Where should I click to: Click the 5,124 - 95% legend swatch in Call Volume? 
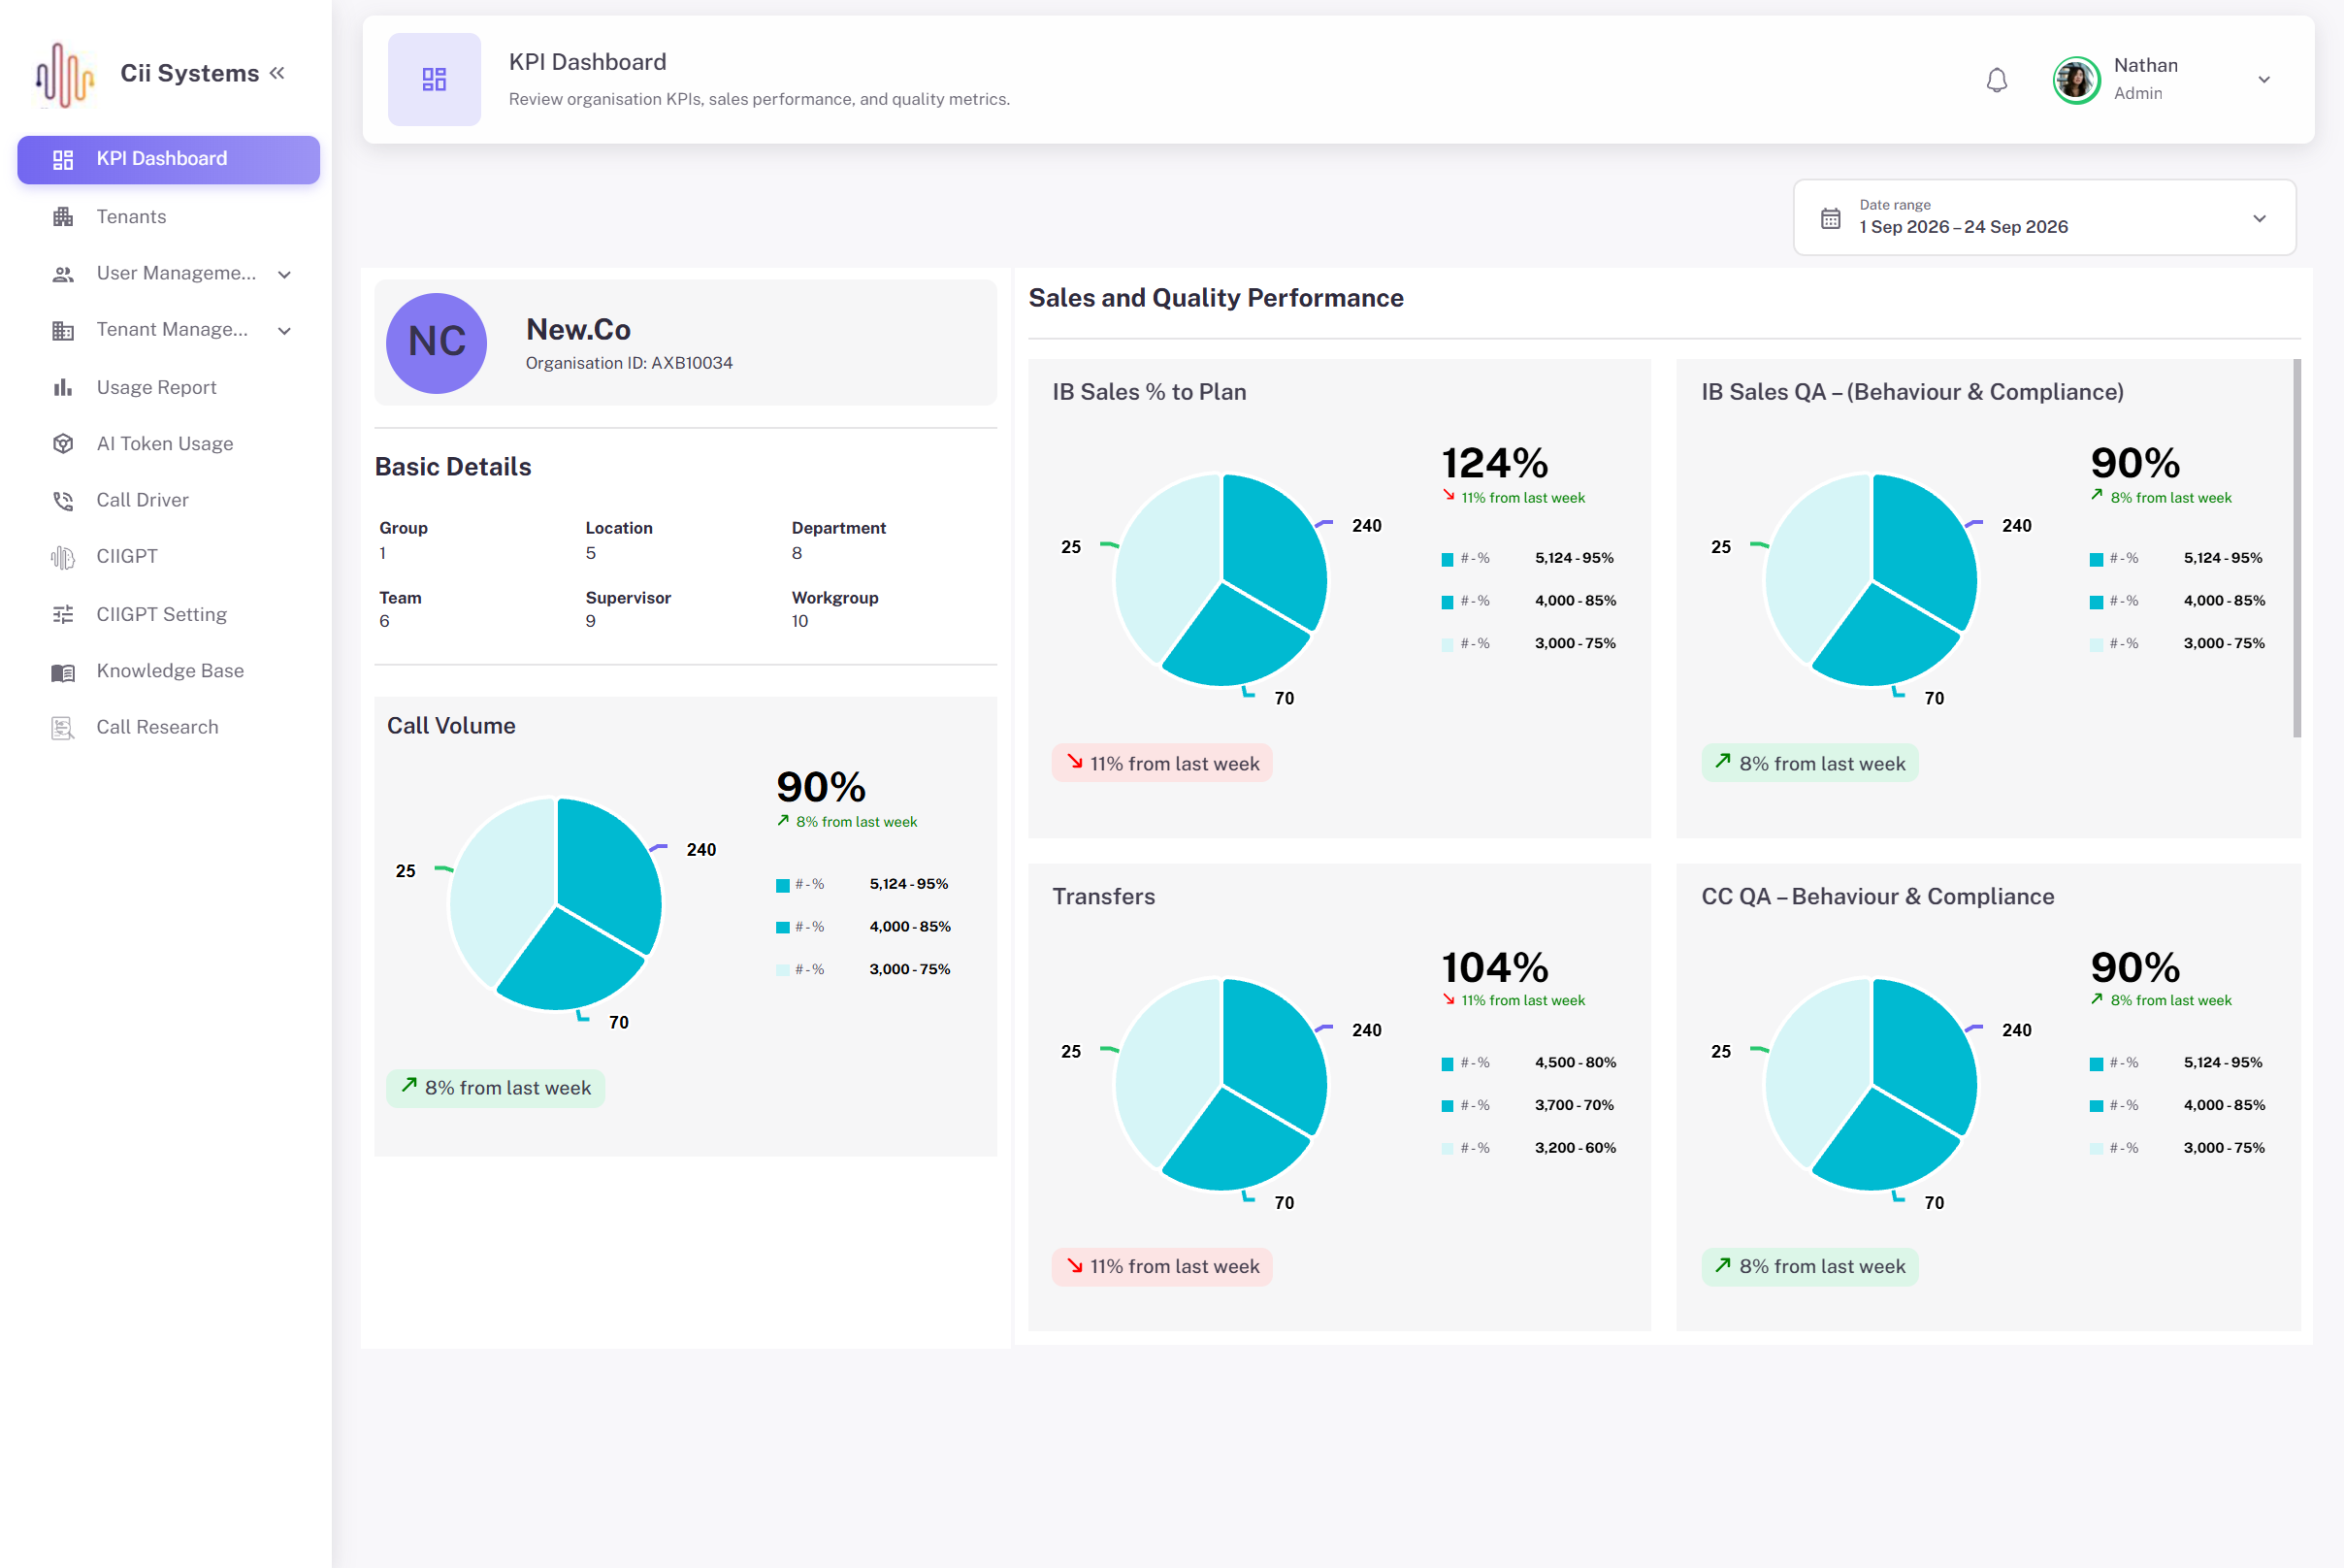click(x=783, y=885)
